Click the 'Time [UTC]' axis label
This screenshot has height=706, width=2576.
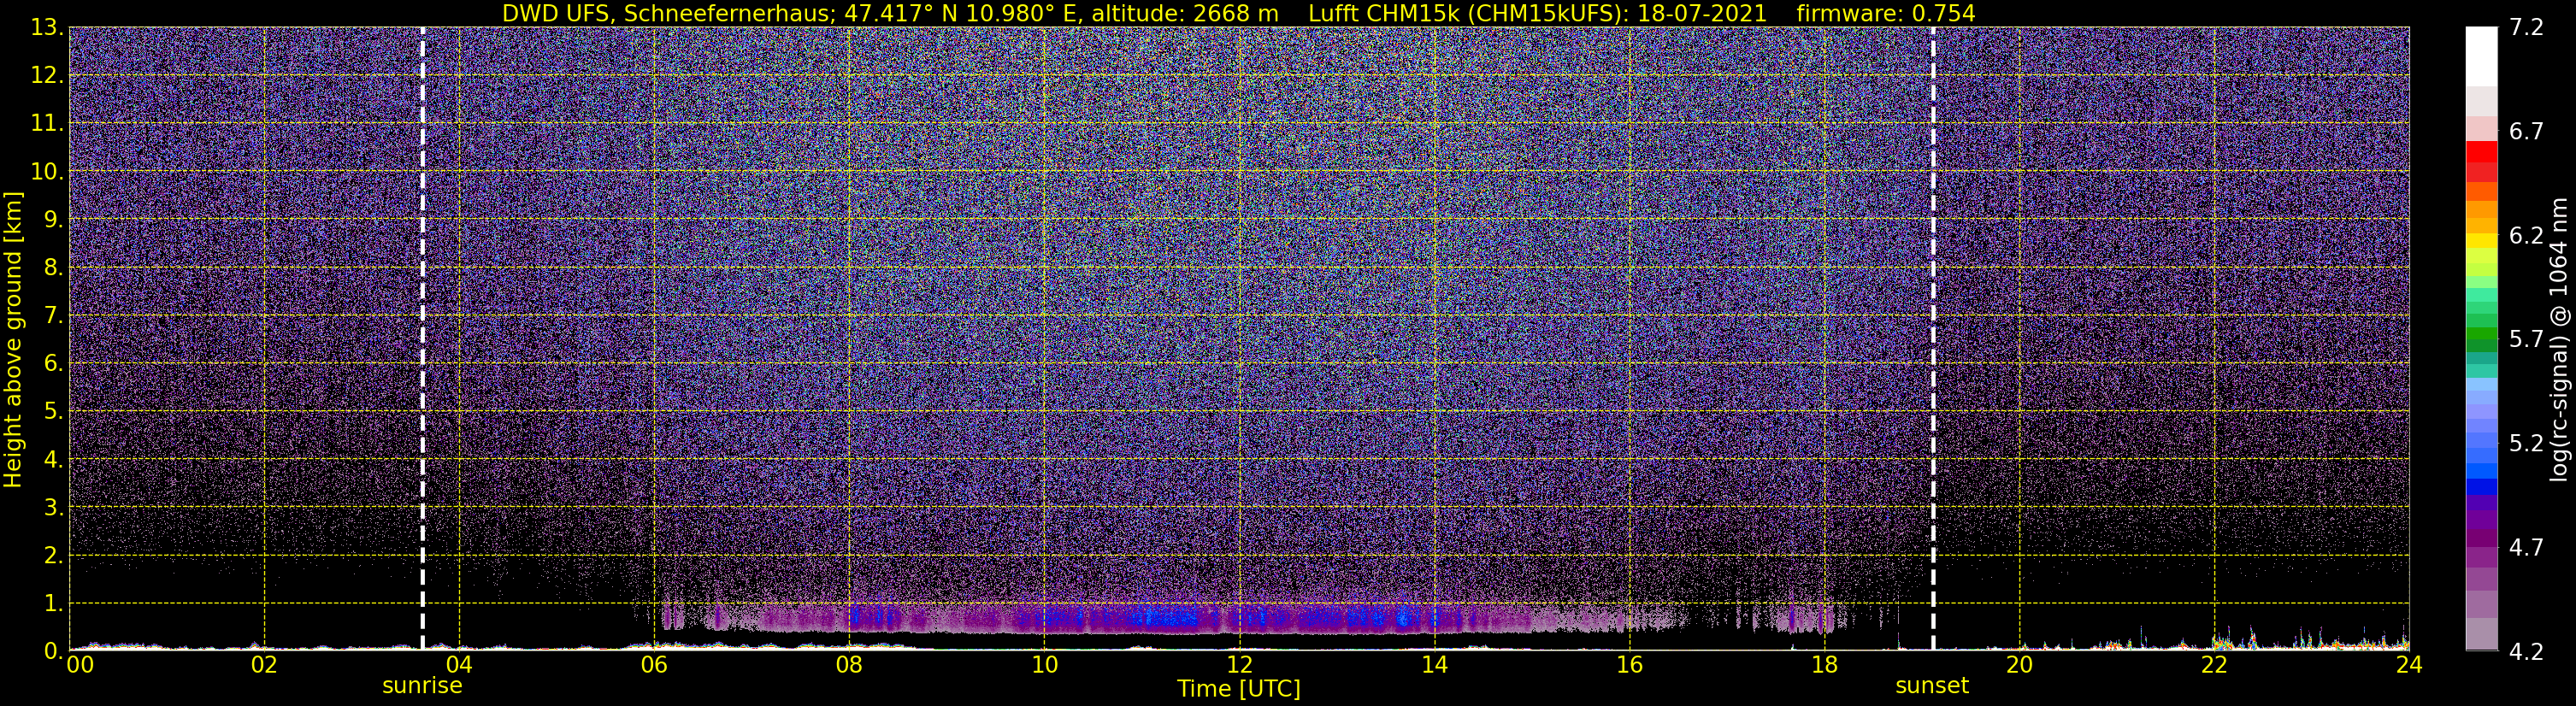point(1239,689)
